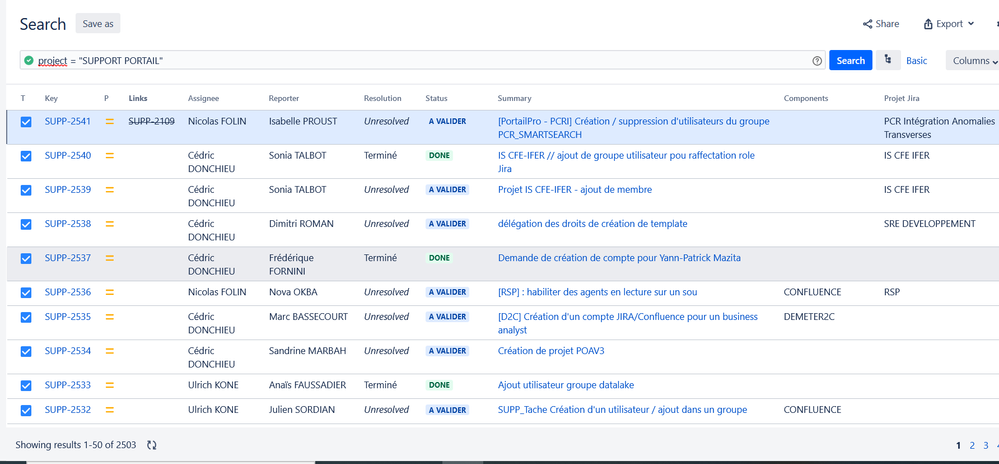
Task: Click the Save as button
Action: click(98, 24)
